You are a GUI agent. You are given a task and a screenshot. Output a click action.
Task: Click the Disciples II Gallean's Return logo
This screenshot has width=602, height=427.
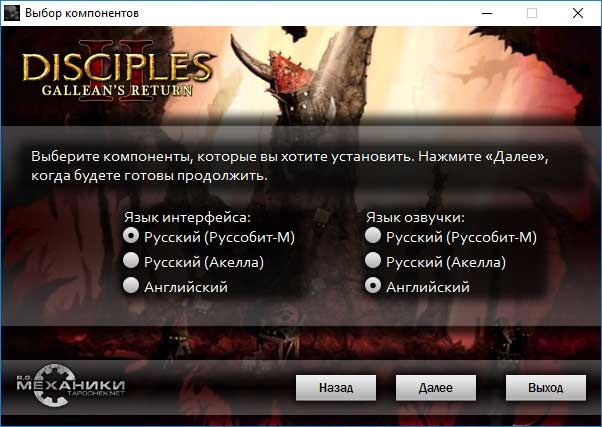pyautogui.click(x=117, y=71)
